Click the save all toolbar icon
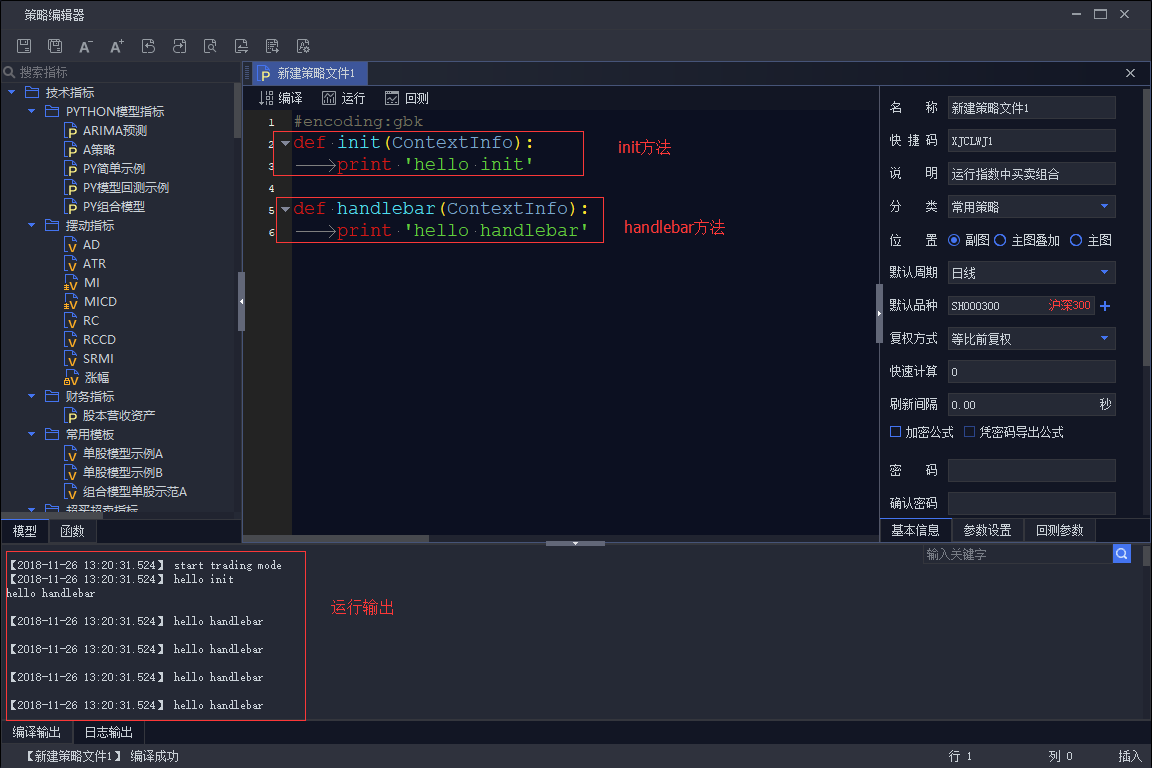1152x768 pixels. tap(55, 46)
